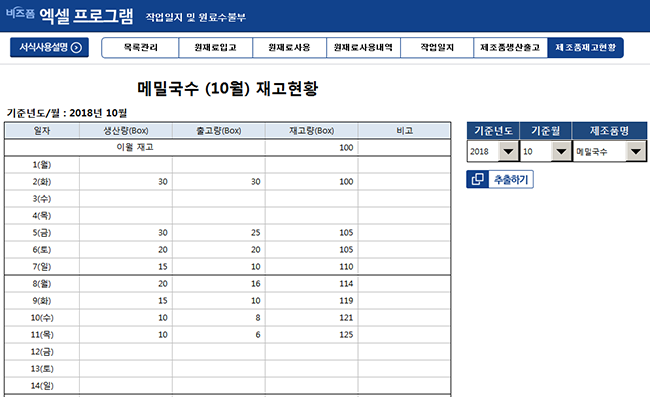The image size is (650, 397).
Task: Switch to the 작업일지 tab
Action: click(437, 48)
